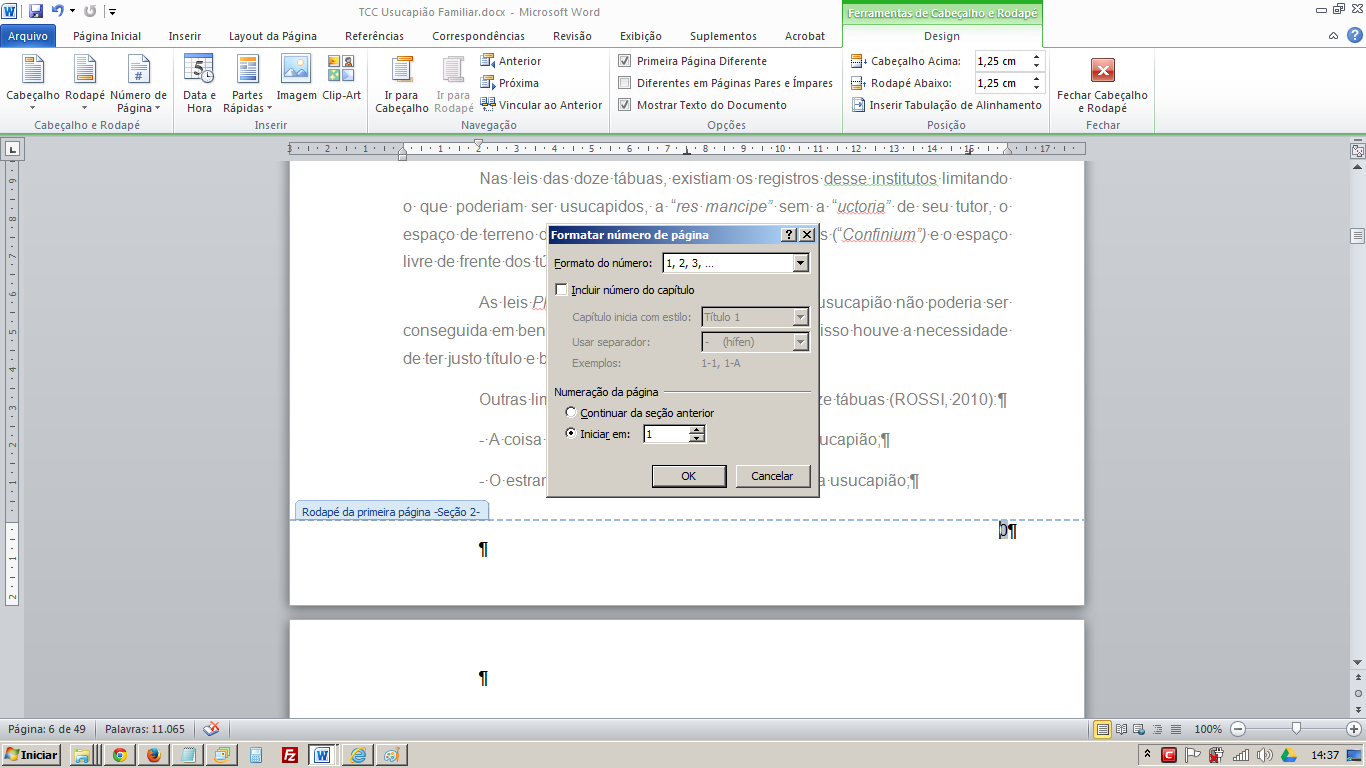Click the tab selector at ruler corner
This screenshot has width=1366, height=768.
click(x=12, y=150)
